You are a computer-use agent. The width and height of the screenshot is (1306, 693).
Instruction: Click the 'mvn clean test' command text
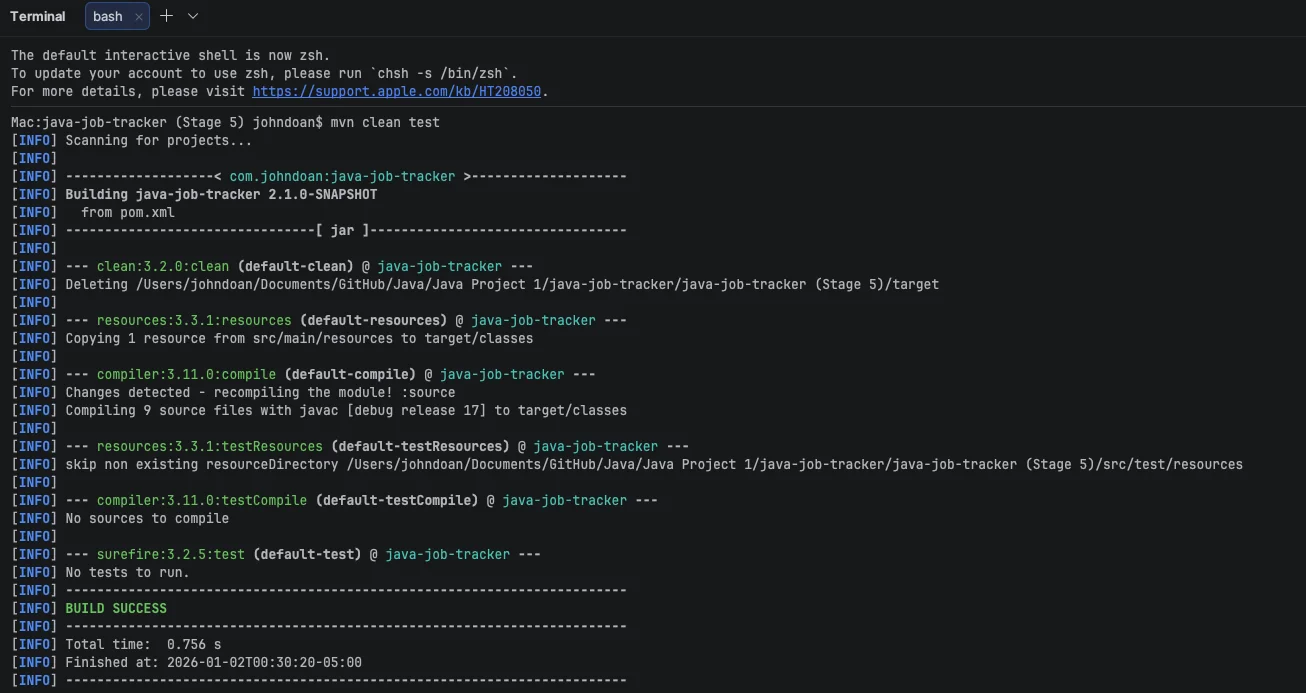tap(385, 122)
